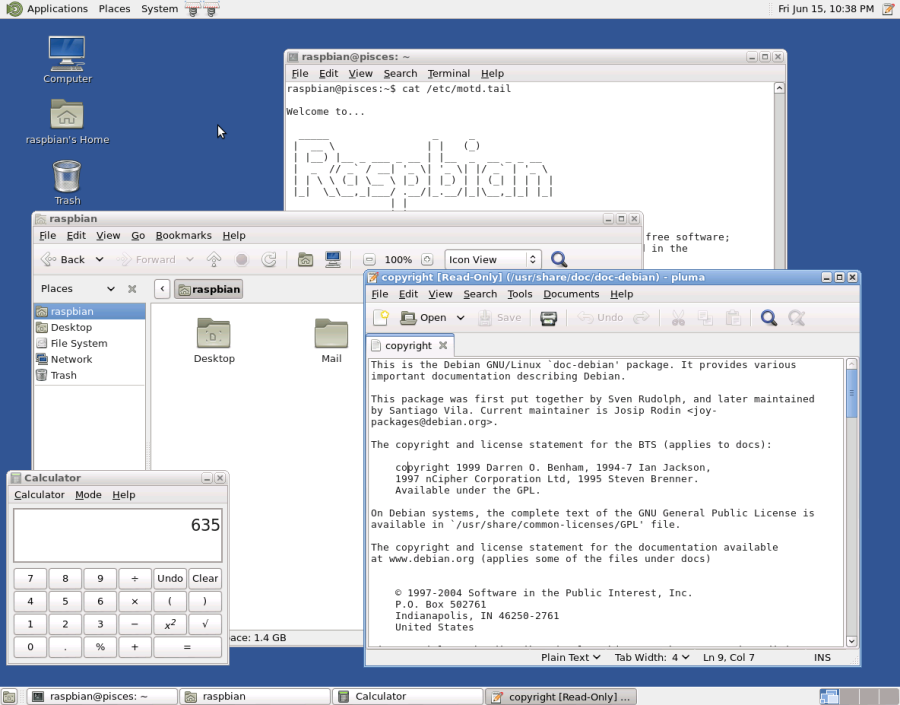Click the Paste icon in pluma's toolbar

[x=731, y=317]
